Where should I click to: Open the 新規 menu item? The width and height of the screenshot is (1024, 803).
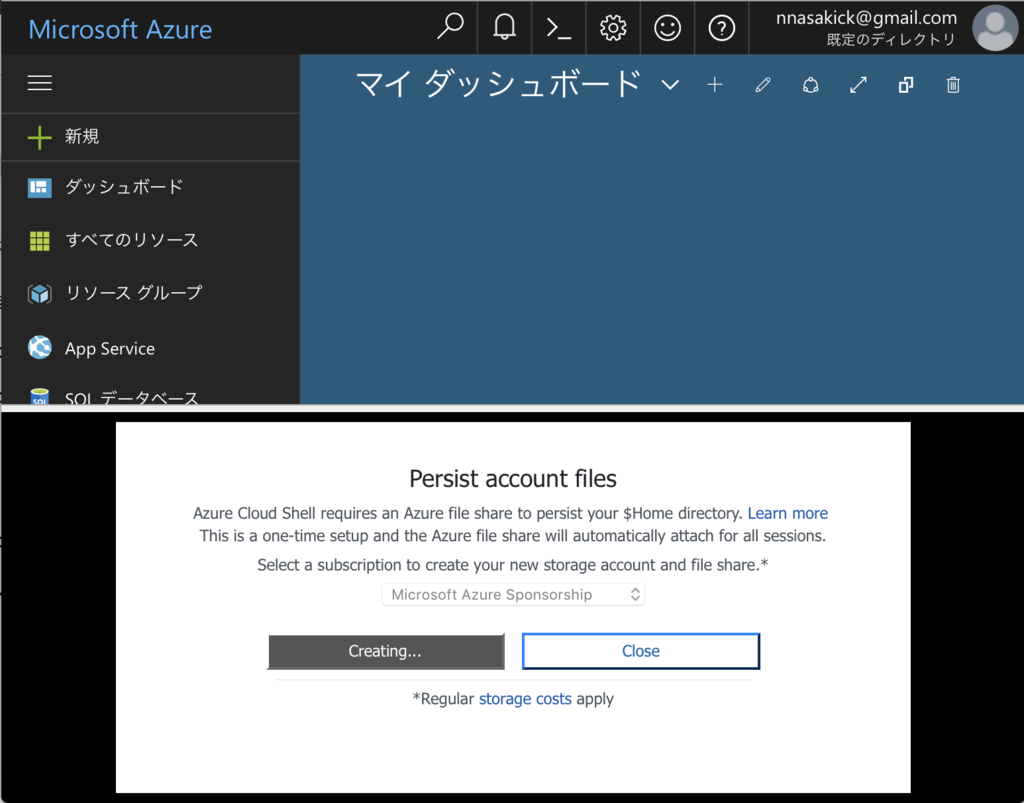150,137
